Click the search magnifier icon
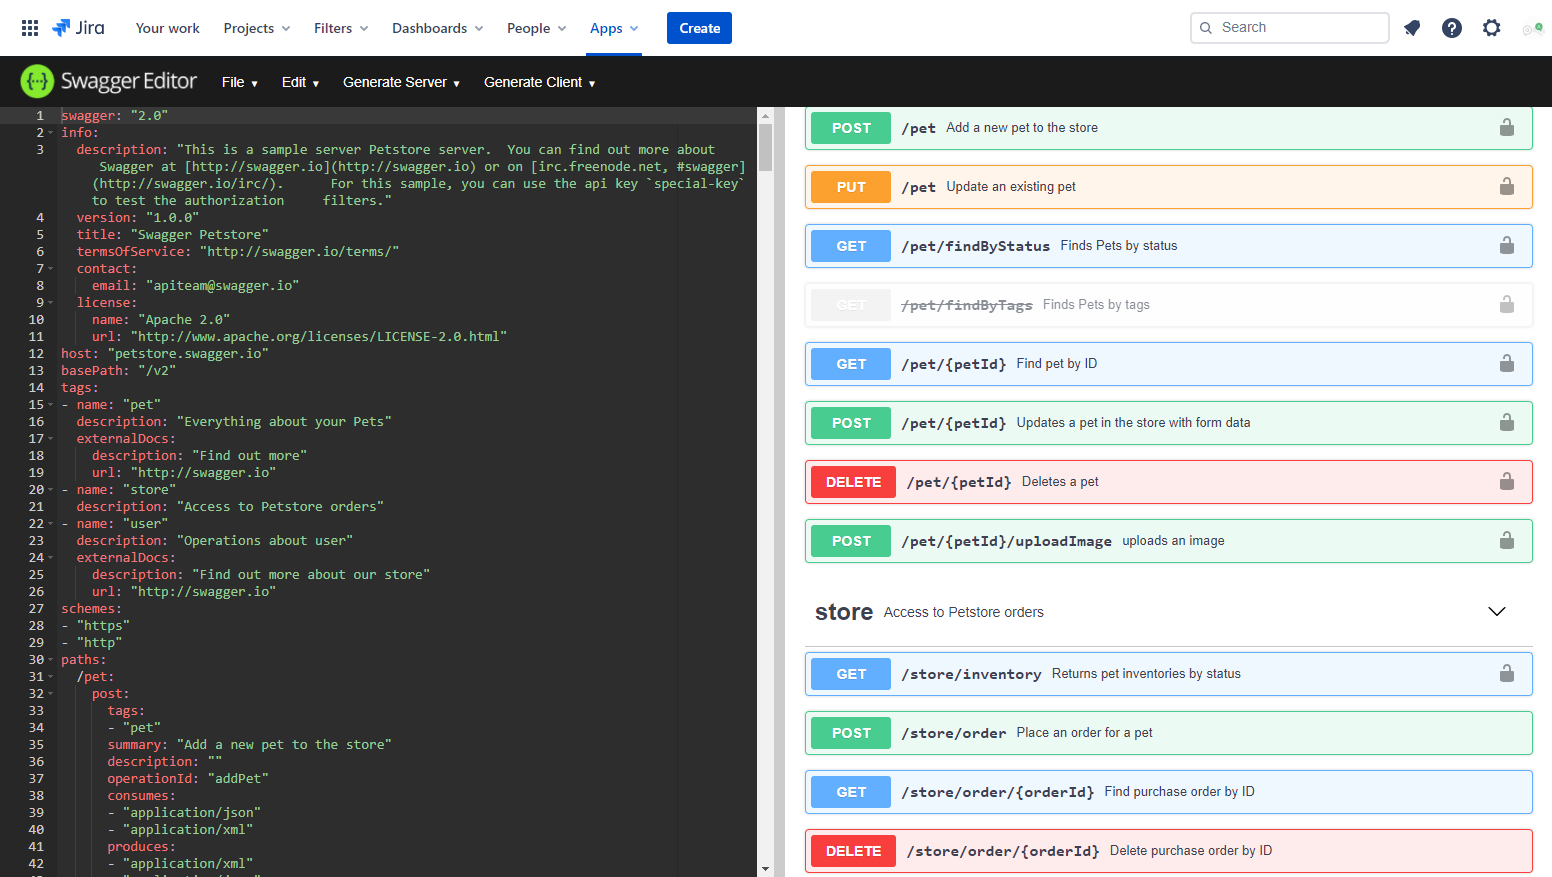The height and width of the screenshot is (877, 1552). coord(1206,28)
